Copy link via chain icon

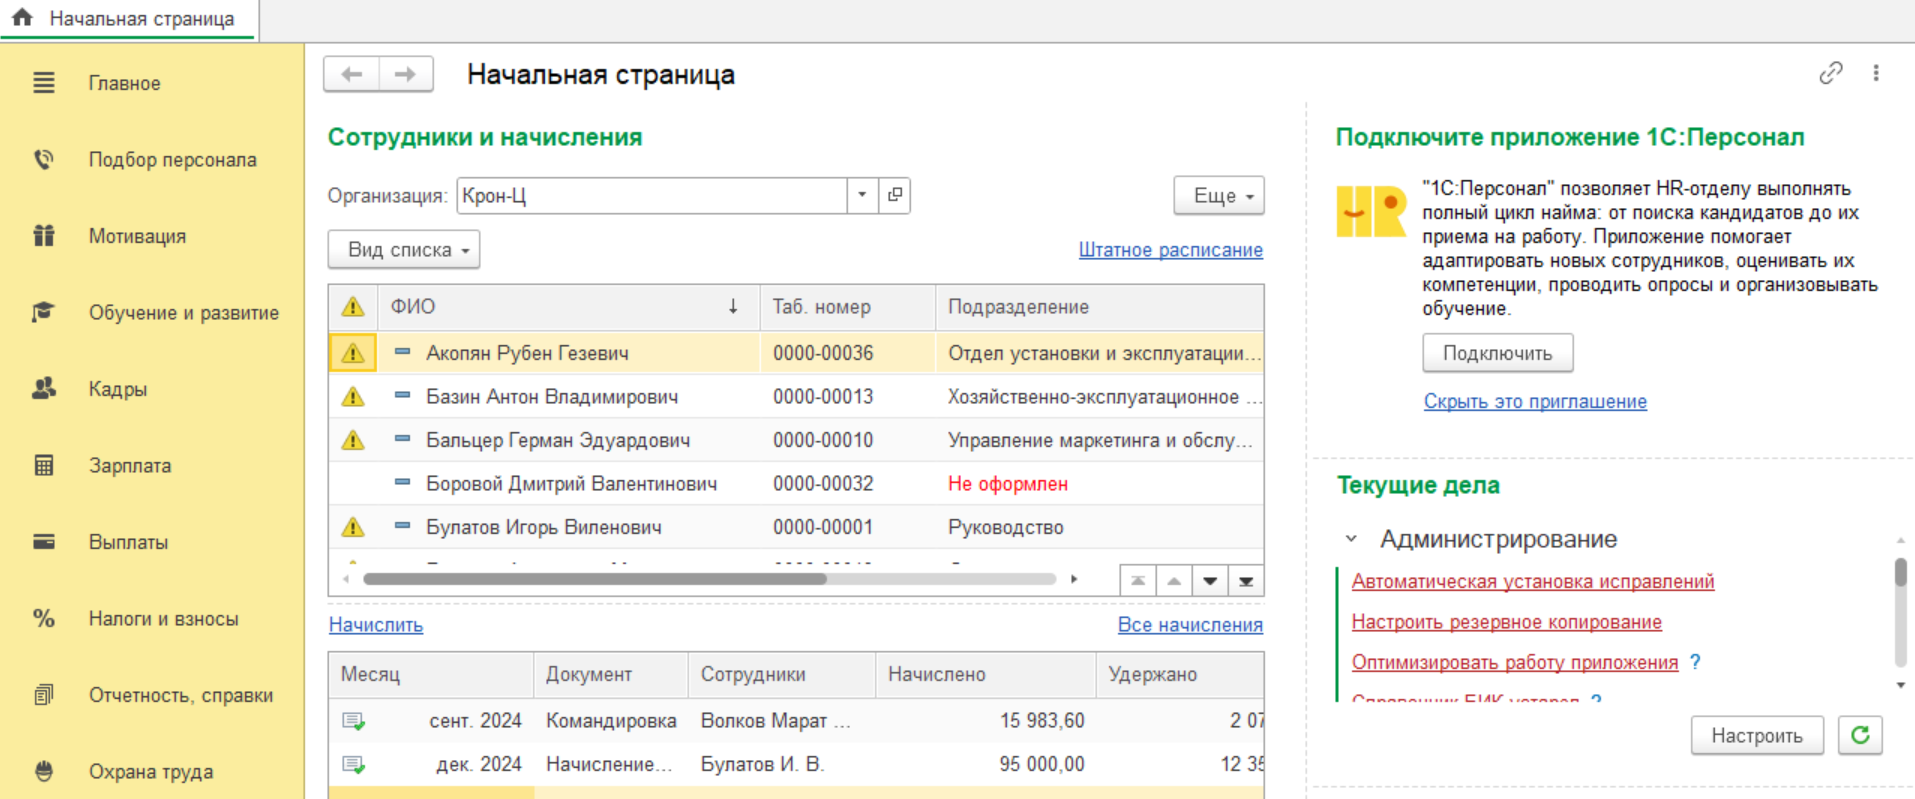pyautogui.click(x=1830, y=73)
